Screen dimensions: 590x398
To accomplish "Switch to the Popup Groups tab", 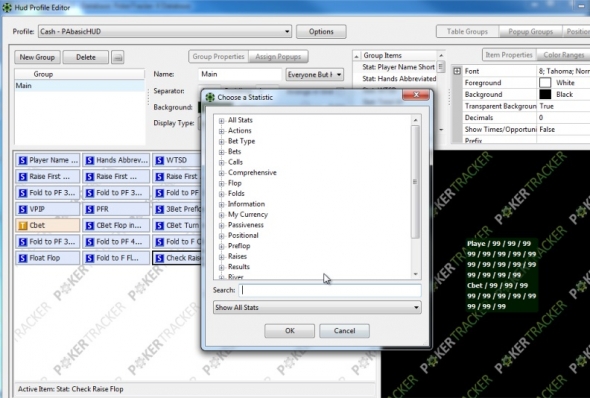I will click(x=530, y=32).
